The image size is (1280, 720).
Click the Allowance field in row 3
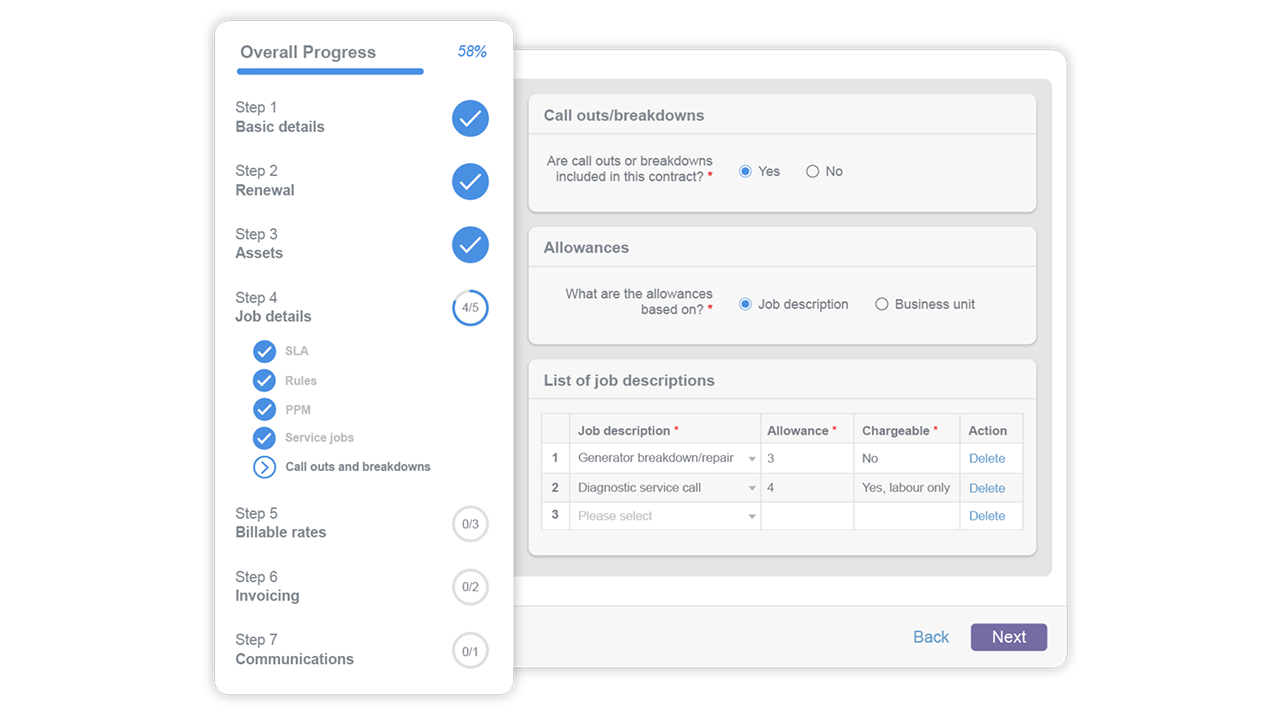806,516
